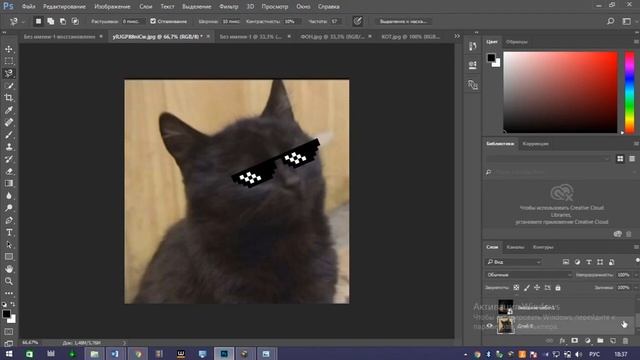Image resolution: width=640 pixels, height=360 pixels.
Task: Select the Move tool
Action: click(9, 49)
